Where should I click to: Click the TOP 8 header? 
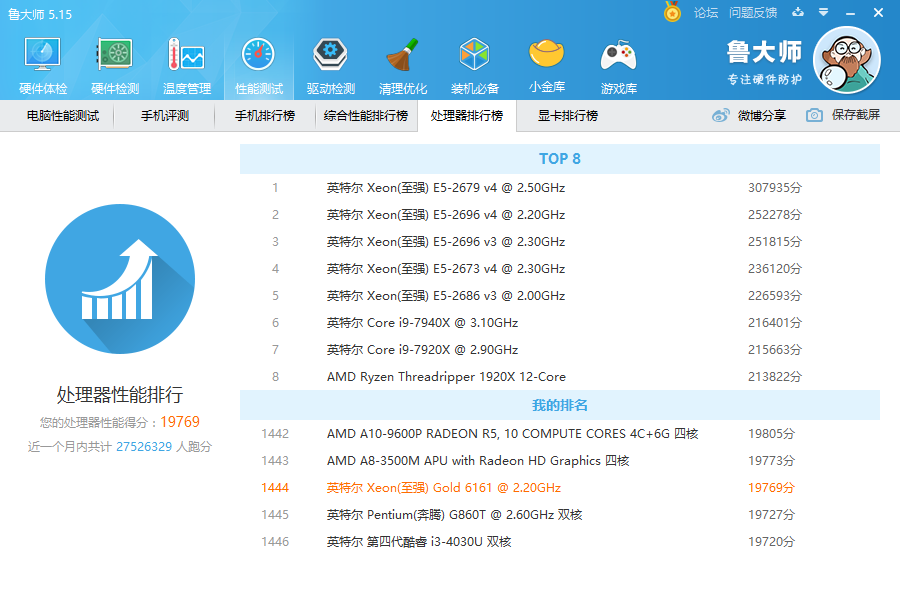560,159
